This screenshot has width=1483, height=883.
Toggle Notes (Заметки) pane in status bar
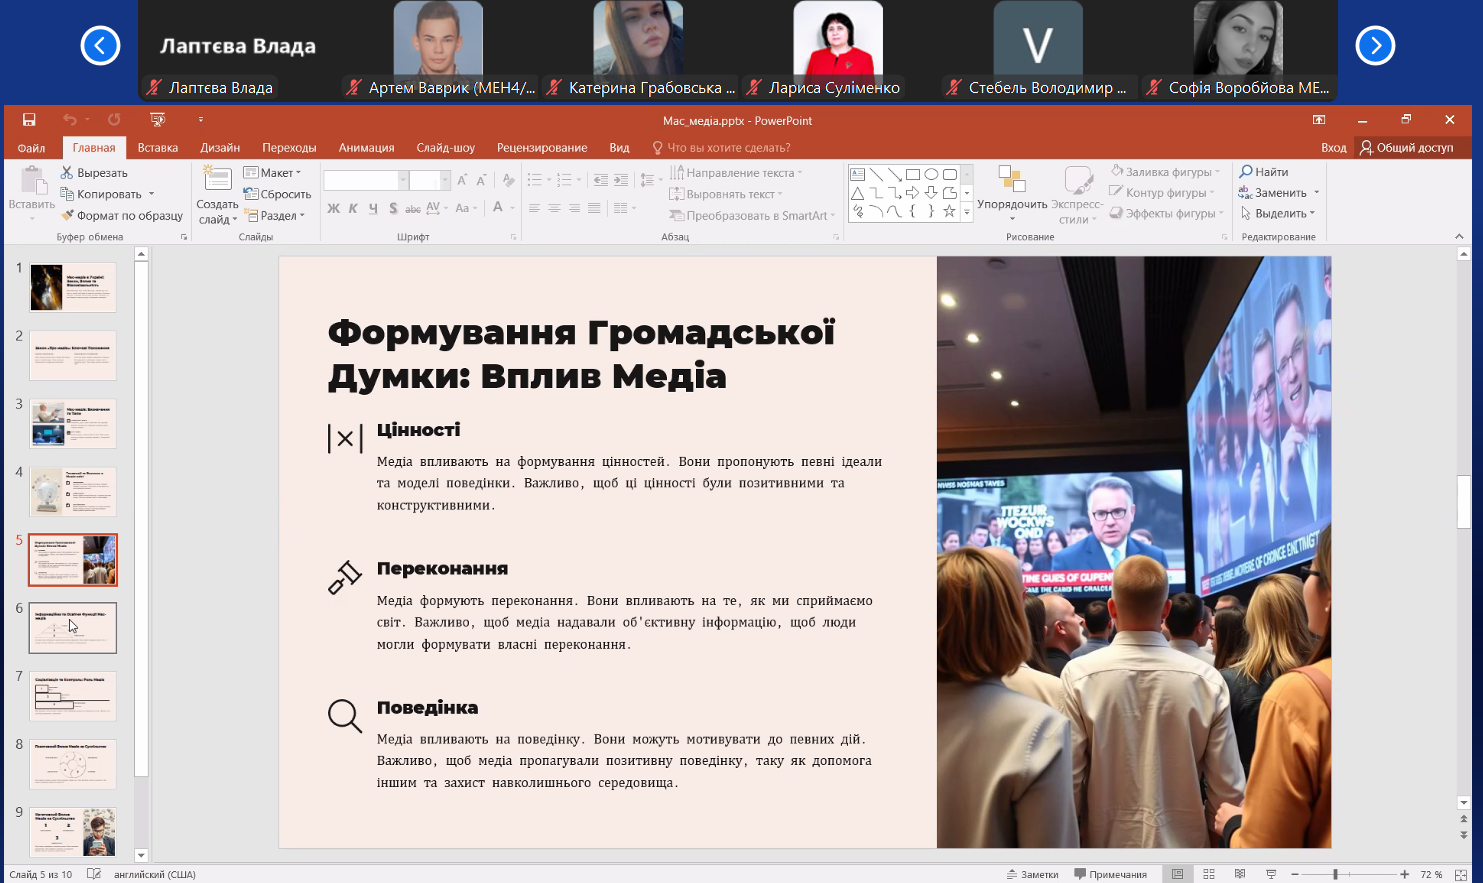(1033, 874)
